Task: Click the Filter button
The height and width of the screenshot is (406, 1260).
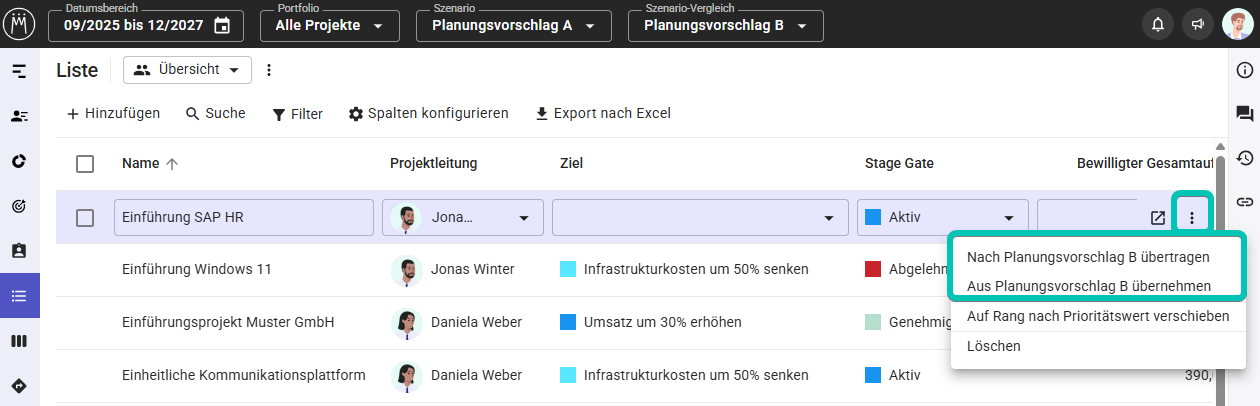Action: 297,114
